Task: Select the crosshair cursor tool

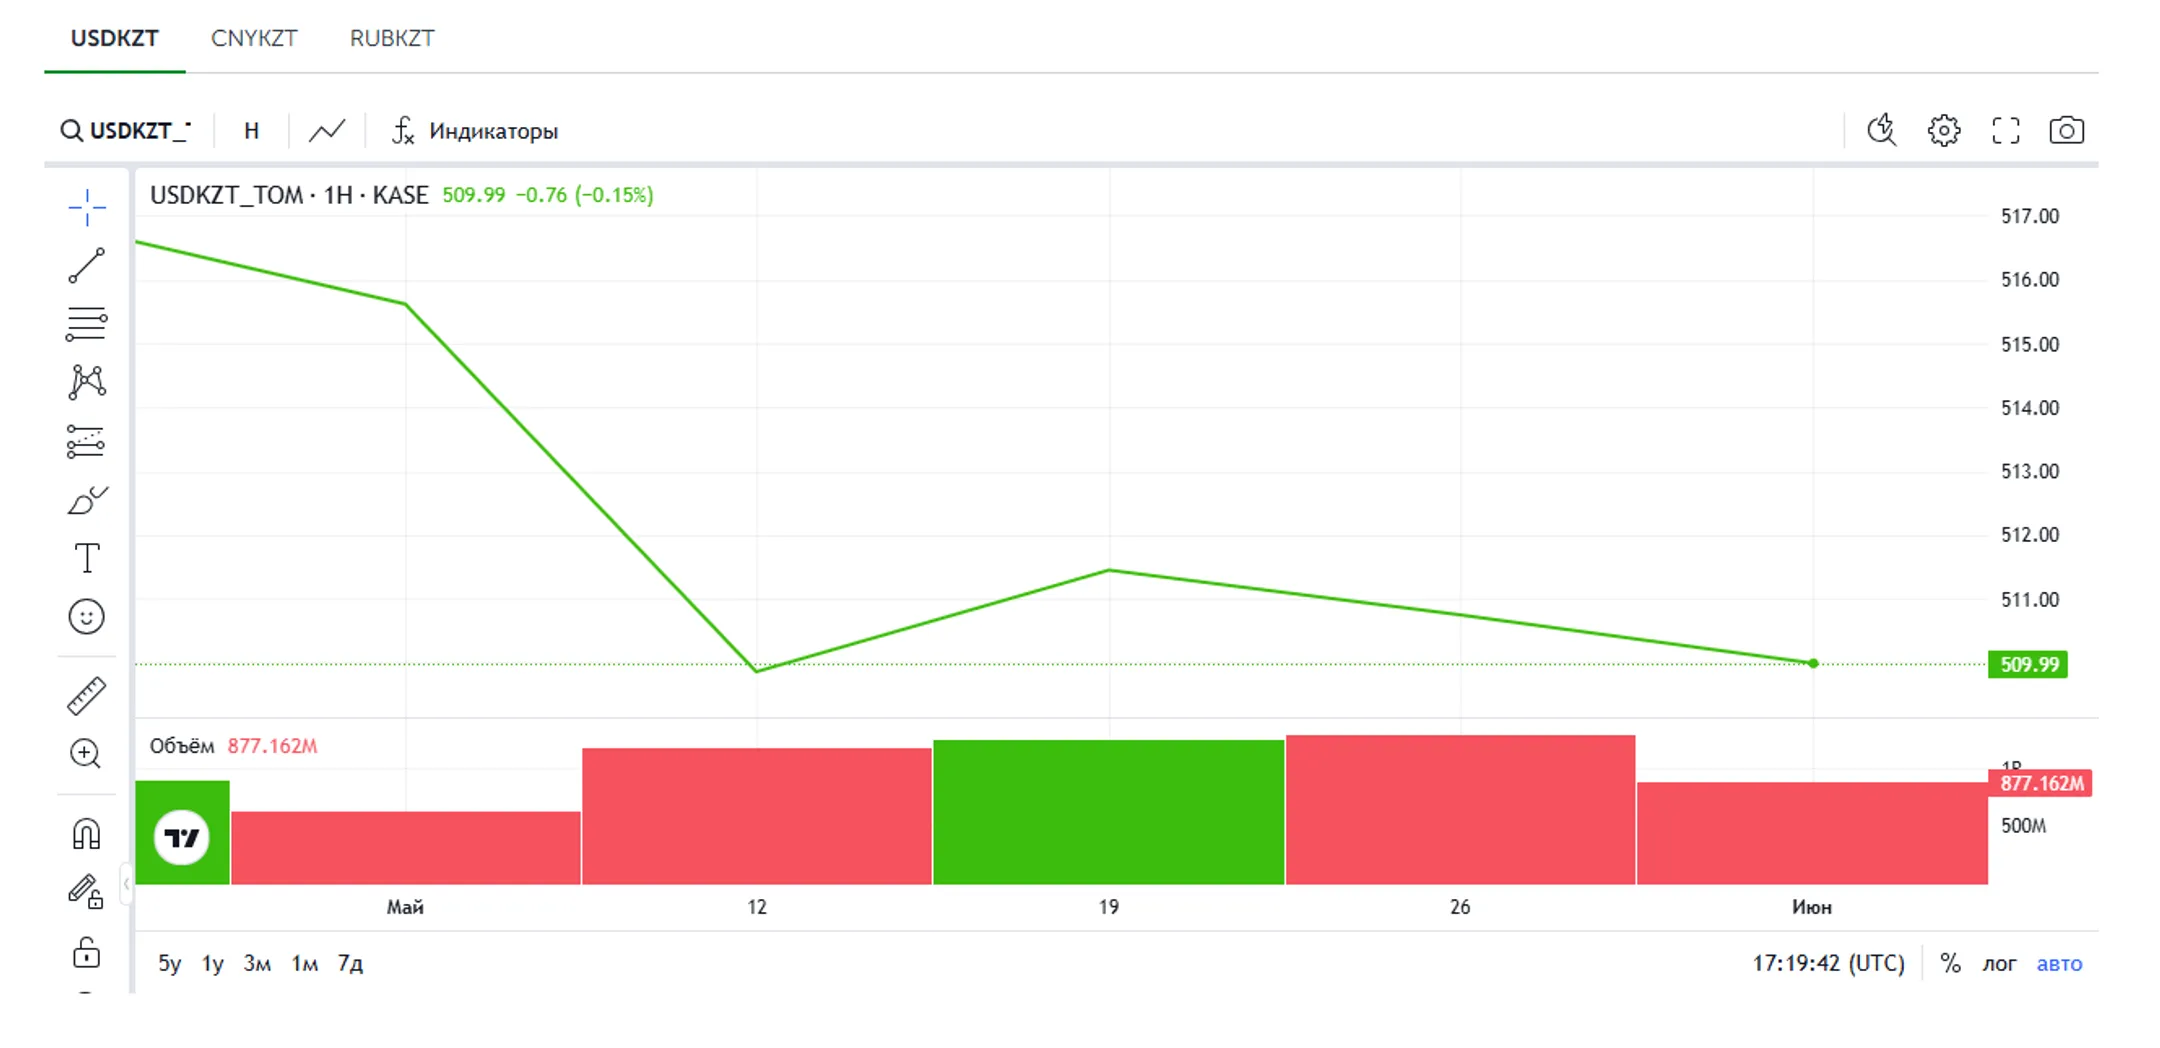Action: coord(87,207)
